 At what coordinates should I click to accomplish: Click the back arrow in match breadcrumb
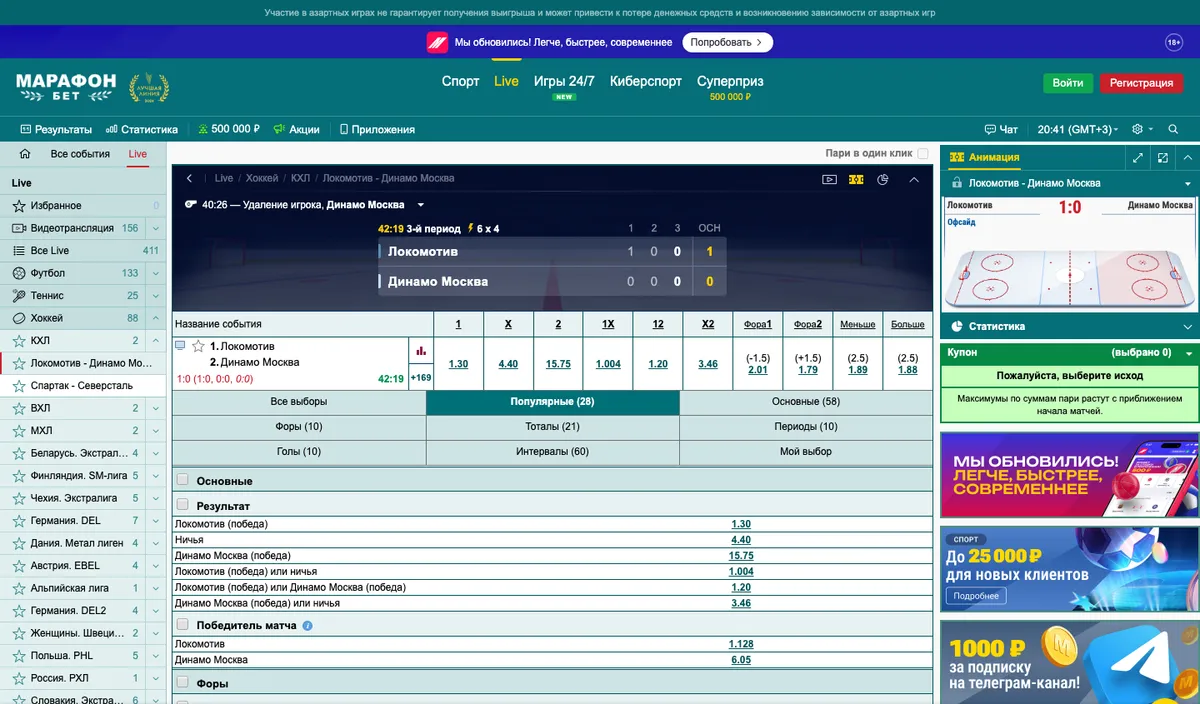[190, 178]
